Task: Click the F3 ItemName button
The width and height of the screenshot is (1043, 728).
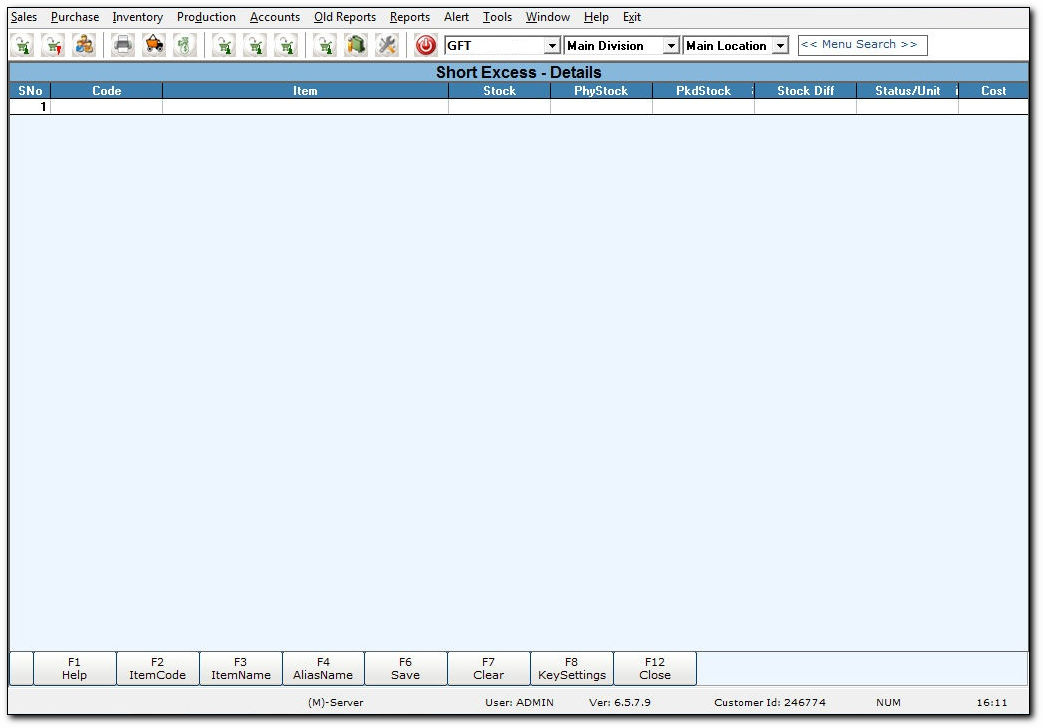Action: [241, 668]
